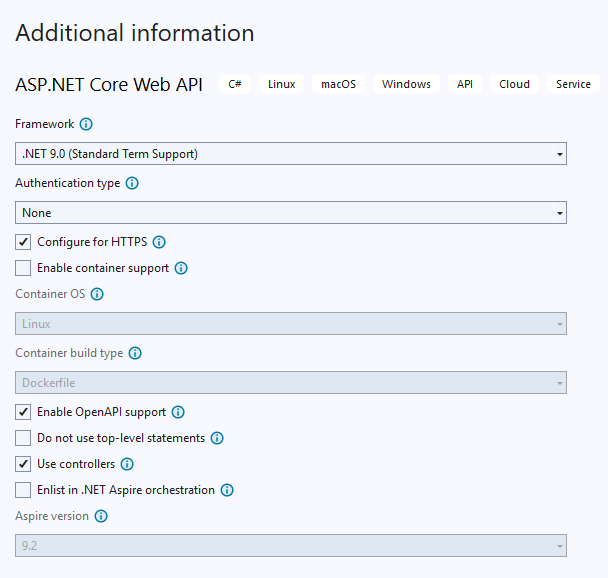Click the API tag
608x578 pixels.
tap(465, 84)
